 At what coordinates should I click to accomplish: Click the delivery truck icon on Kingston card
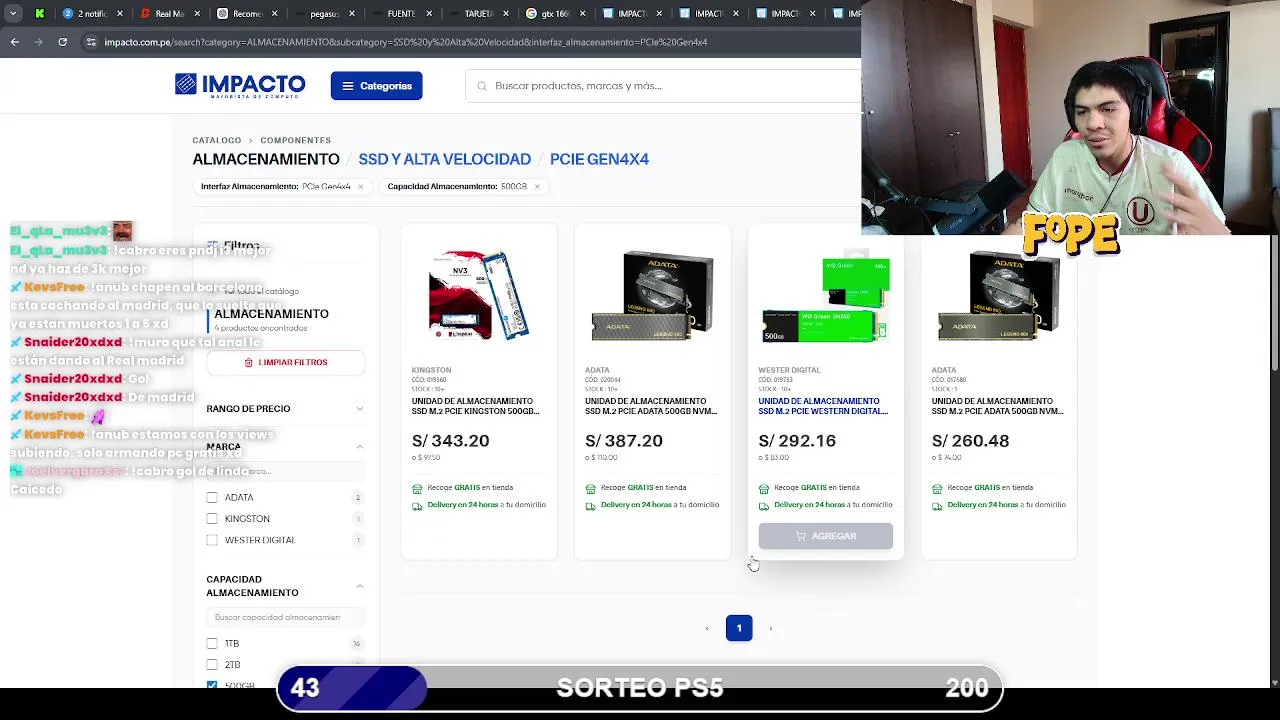tap(417, 505)
